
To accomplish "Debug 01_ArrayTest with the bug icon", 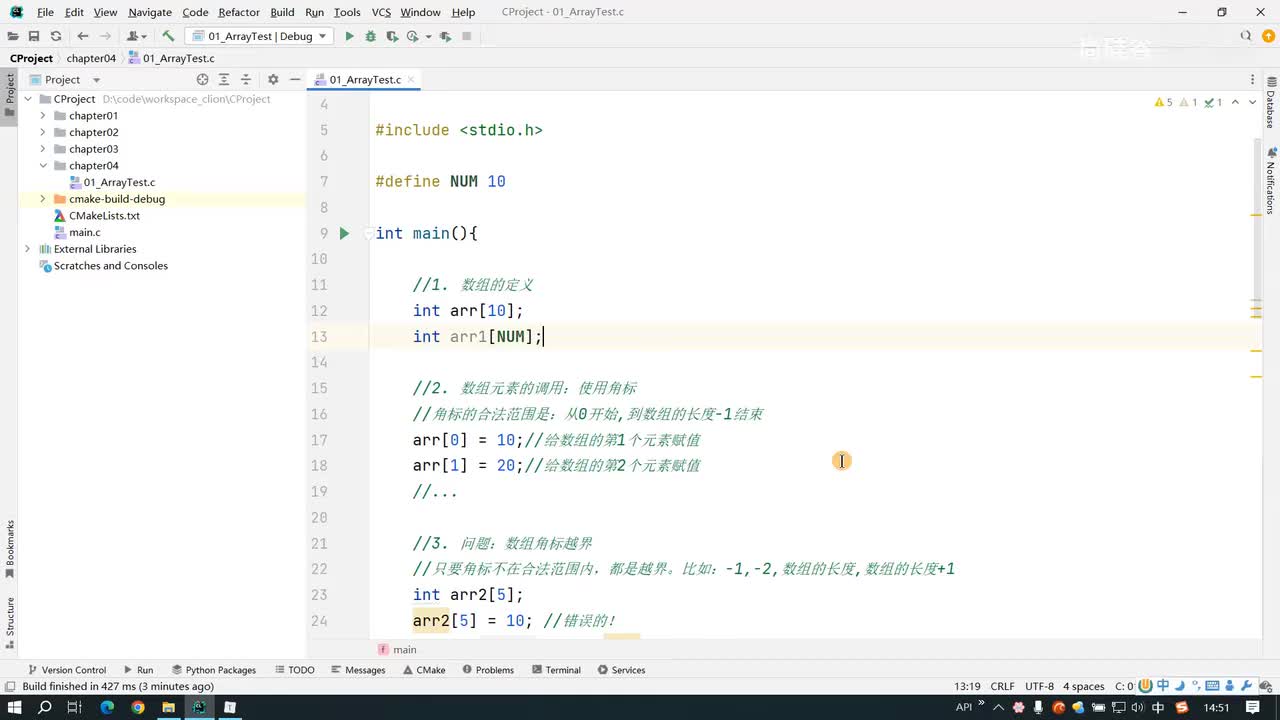I will pos(370,36).
